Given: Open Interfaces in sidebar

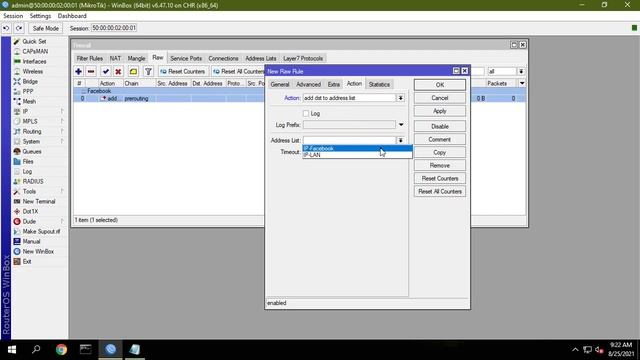Looking at the screenshot, I should 34,61.
